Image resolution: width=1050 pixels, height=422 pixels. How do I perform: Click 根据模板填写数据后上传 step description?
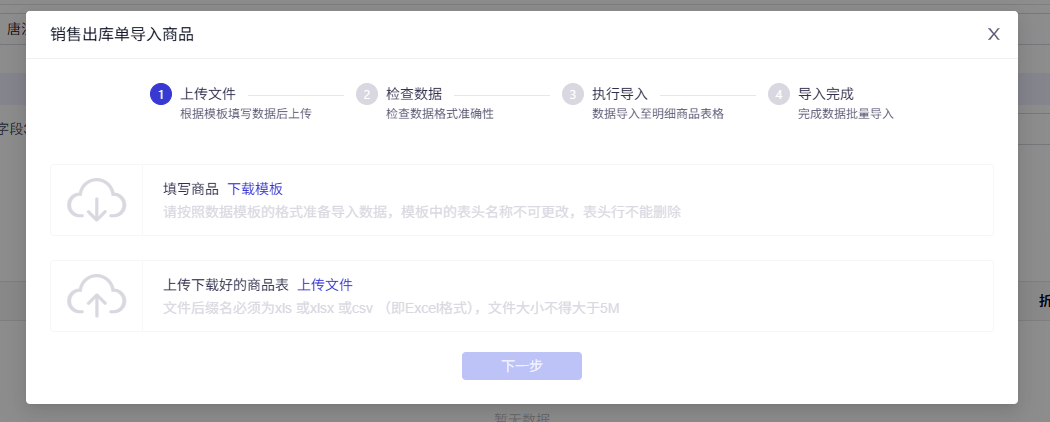tap(246, 114)
